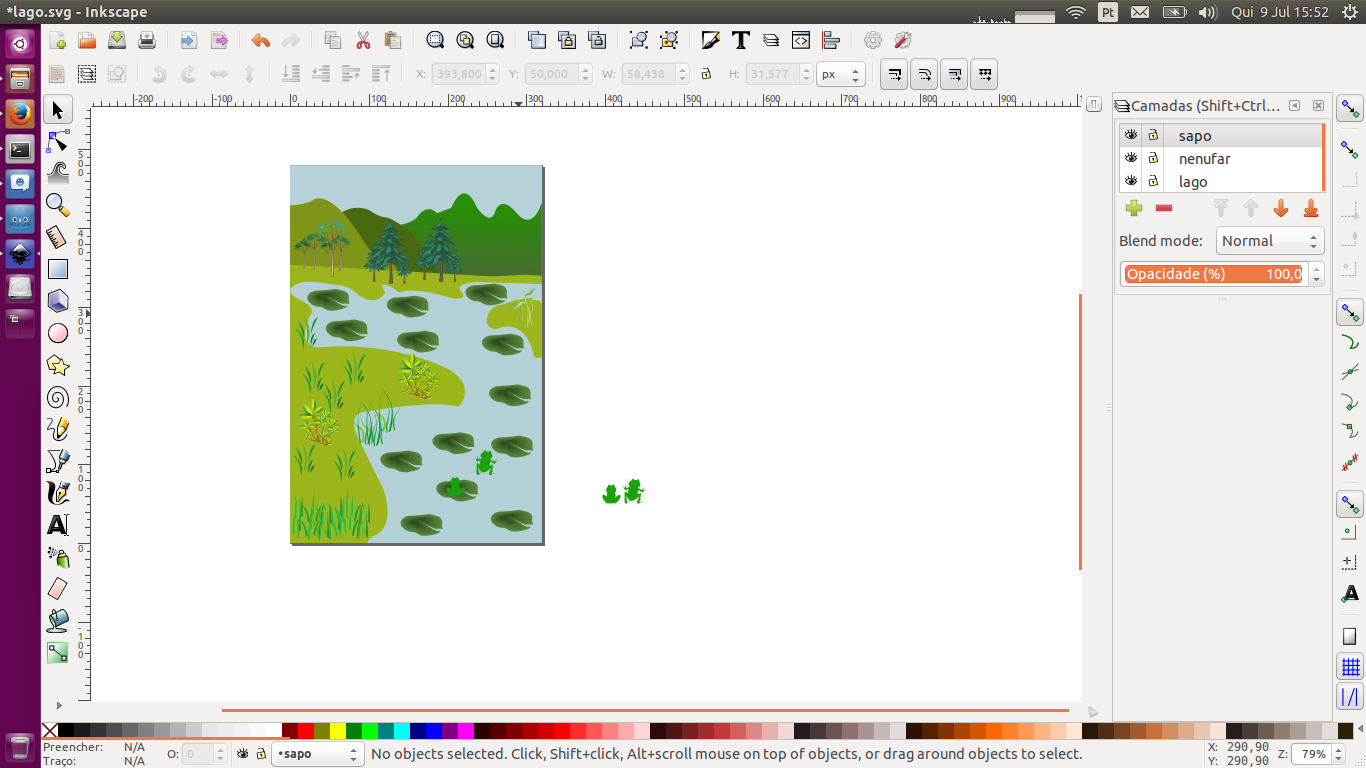Open the Blend mode Normal dropdown

coord(1270,241)
